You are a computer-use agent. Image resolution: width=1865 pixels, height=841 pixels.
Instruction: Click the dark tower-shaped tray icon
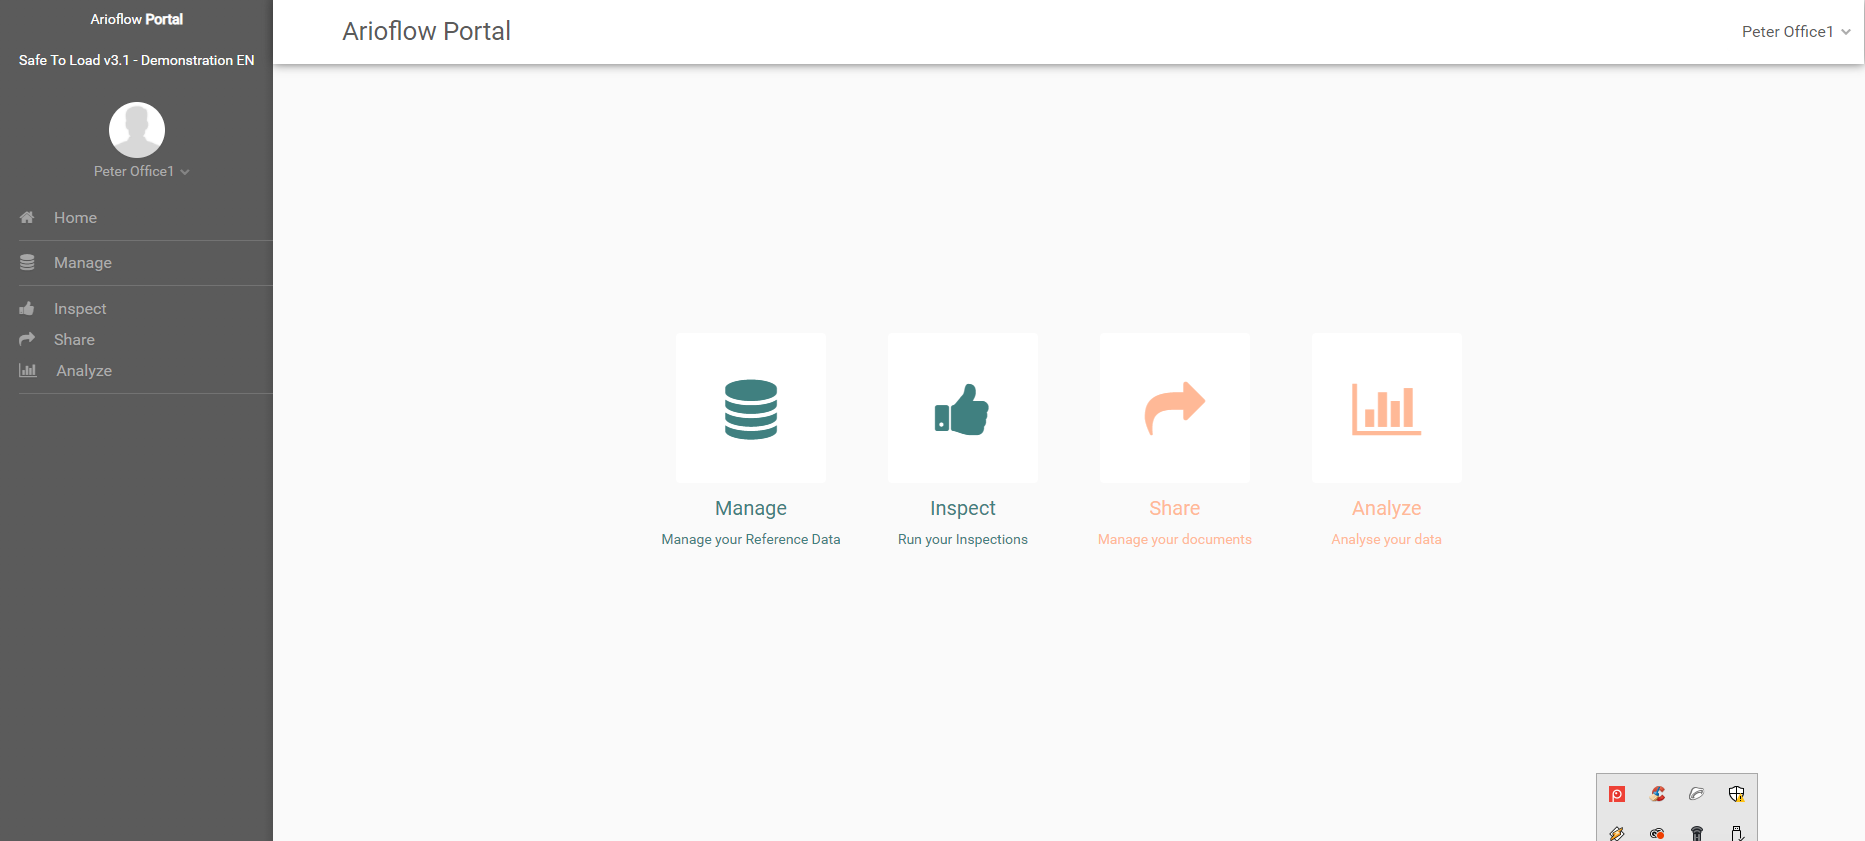tap(1696, 833)
